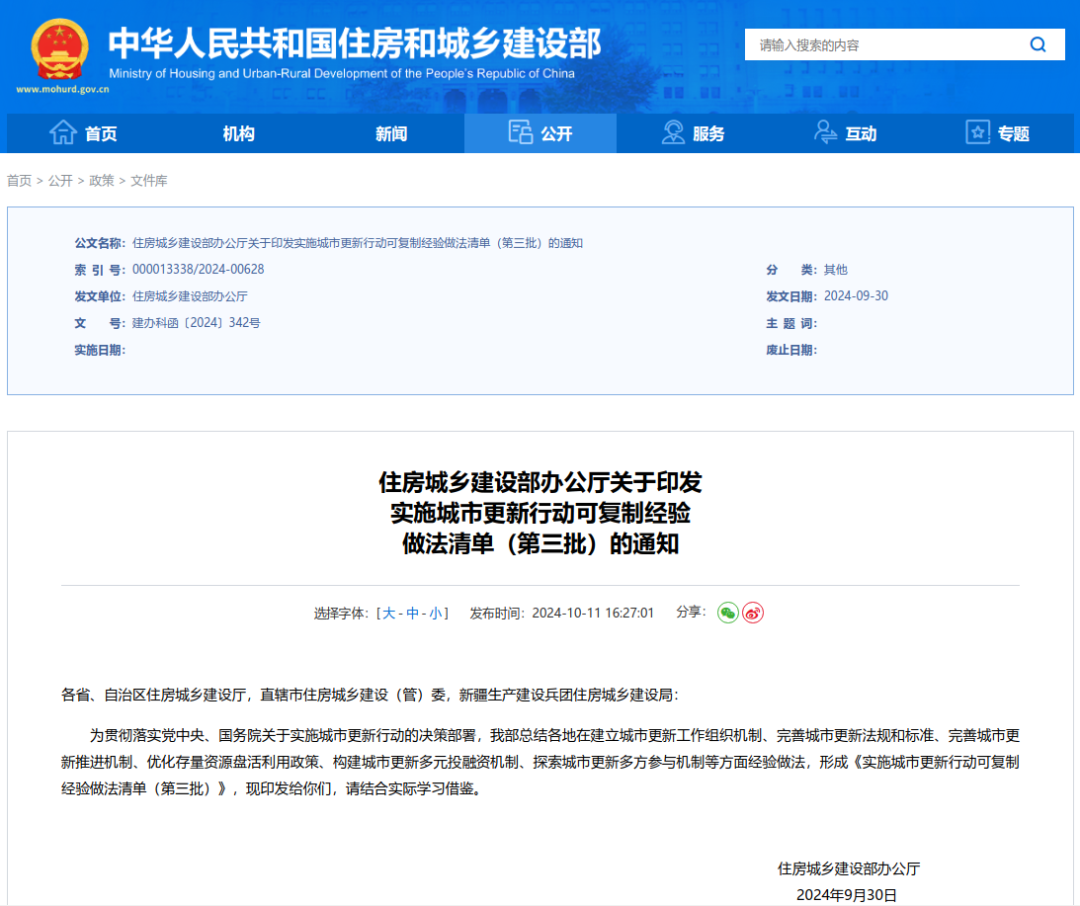Click the 废止日期 label
Viewport: 1080px width, 906px height.
(791, 350)
